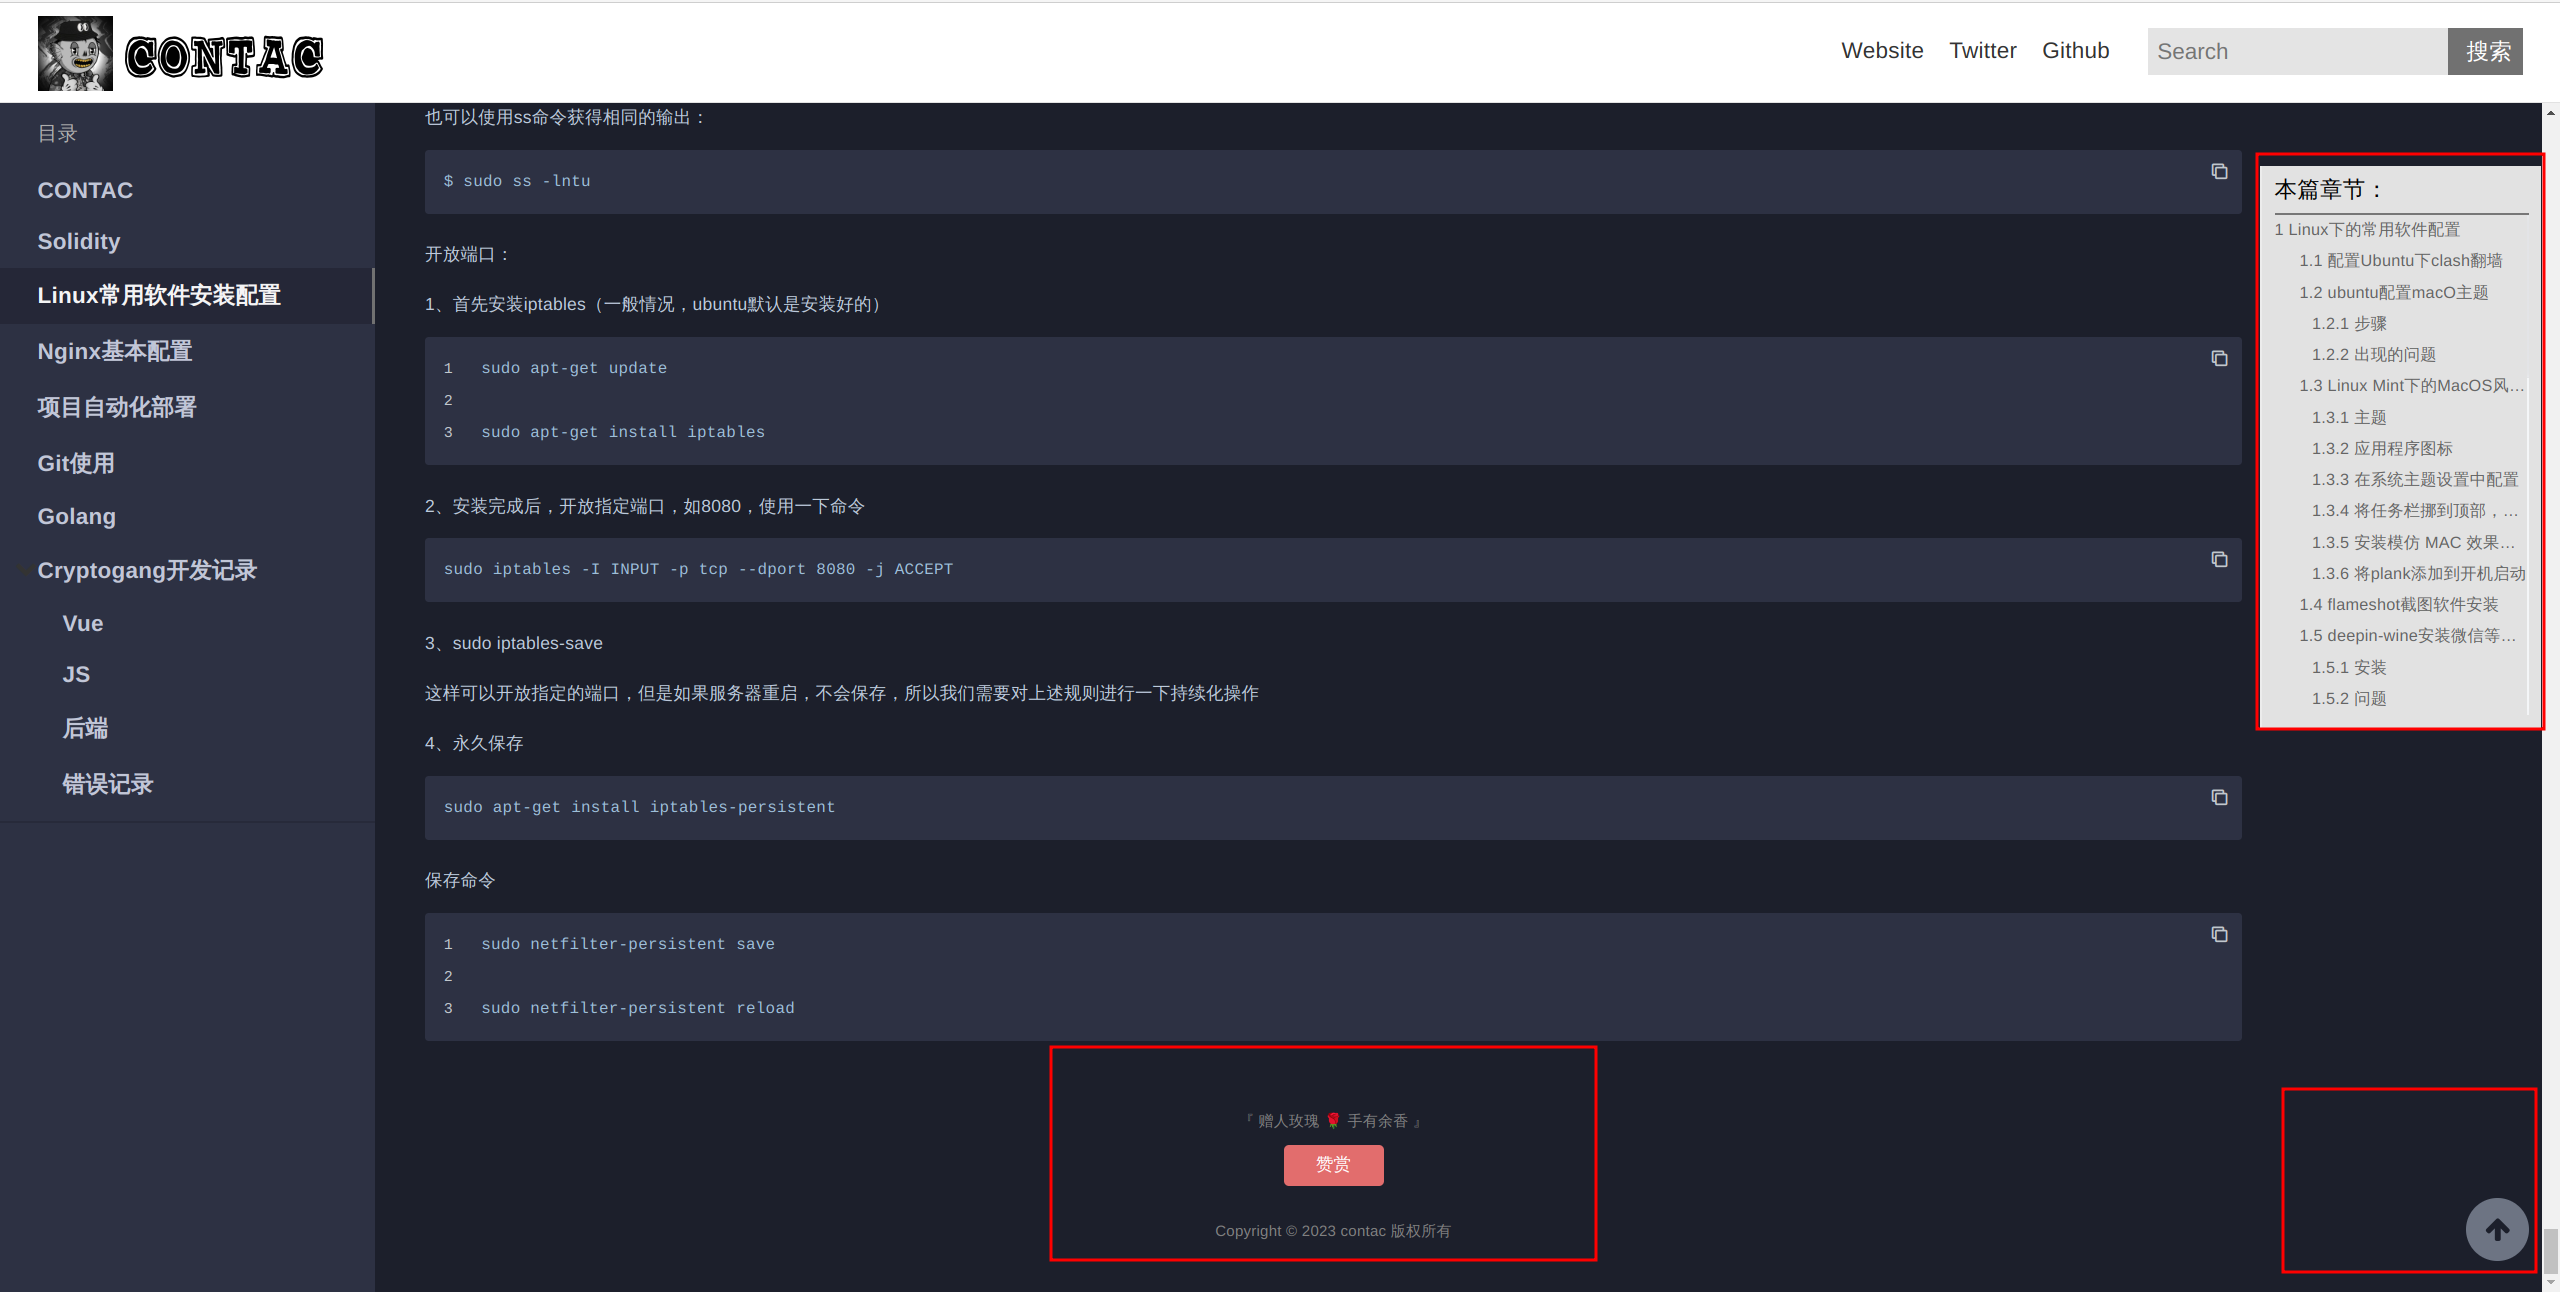Screen dimensions: 2560x1292
Task: Click the page vertical scrollbar thumb
Action: [x=2551, y=1252]
